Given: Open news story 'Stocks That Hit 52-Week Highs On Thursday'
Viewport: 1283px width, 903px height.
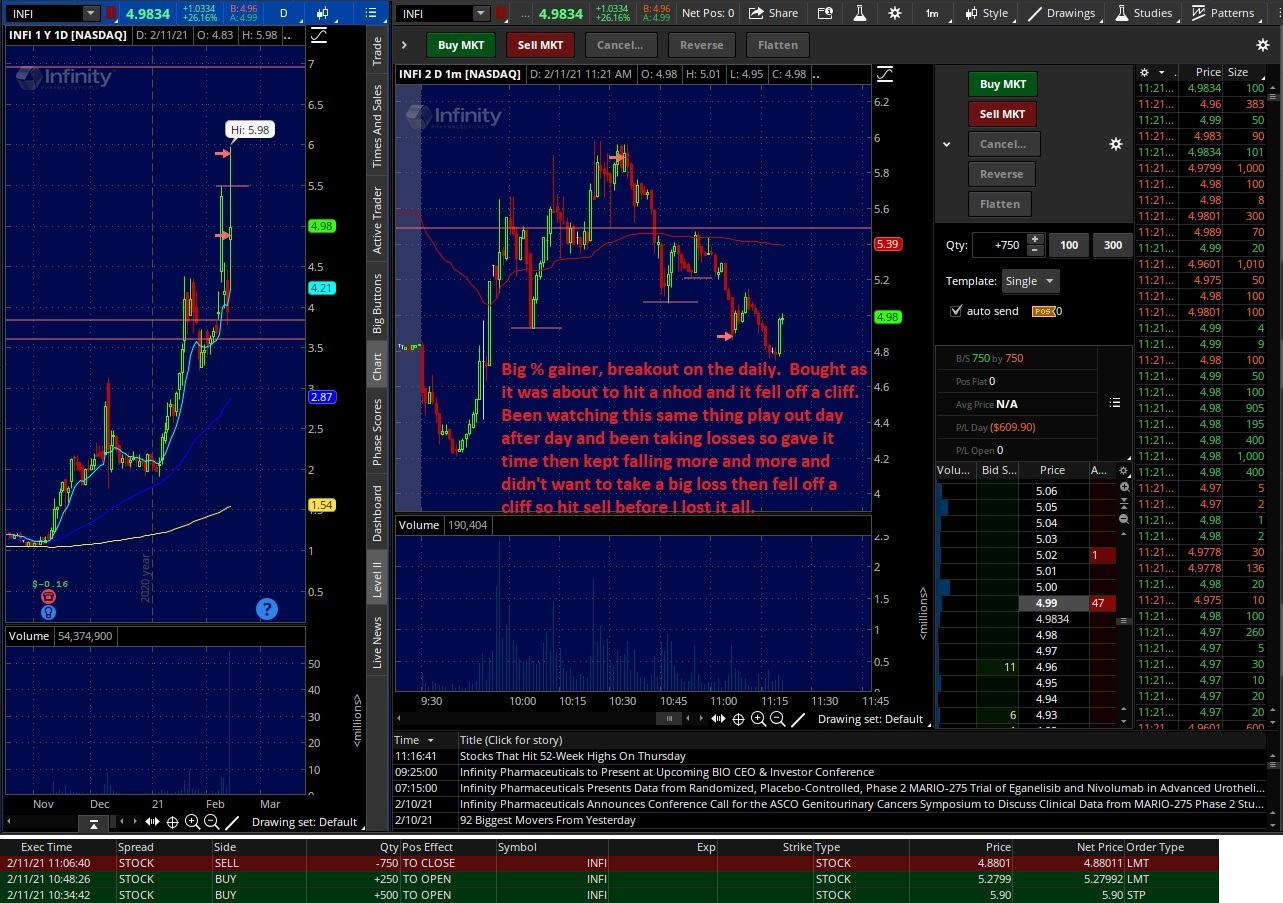Looking at the screenshot, I should [x=572, y=756].
